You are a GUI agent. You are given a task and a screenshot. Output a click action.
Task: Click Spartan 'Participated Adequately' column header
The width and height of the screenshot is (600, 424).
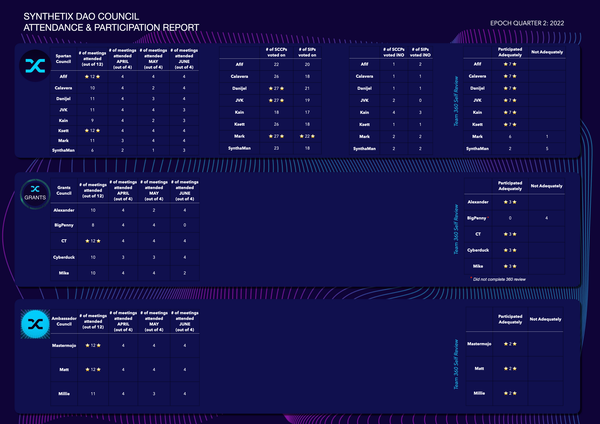510,52
